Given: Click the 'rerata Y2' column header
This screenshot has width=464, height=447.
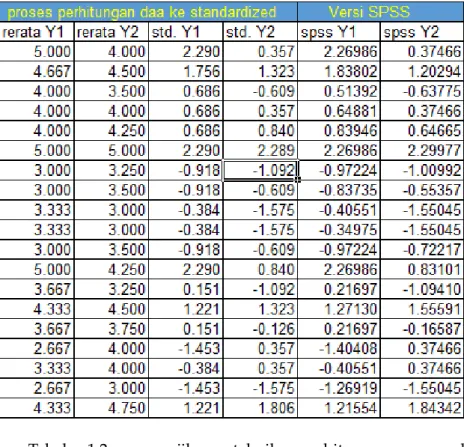Looking at the screenshot, I should [111, 32].
